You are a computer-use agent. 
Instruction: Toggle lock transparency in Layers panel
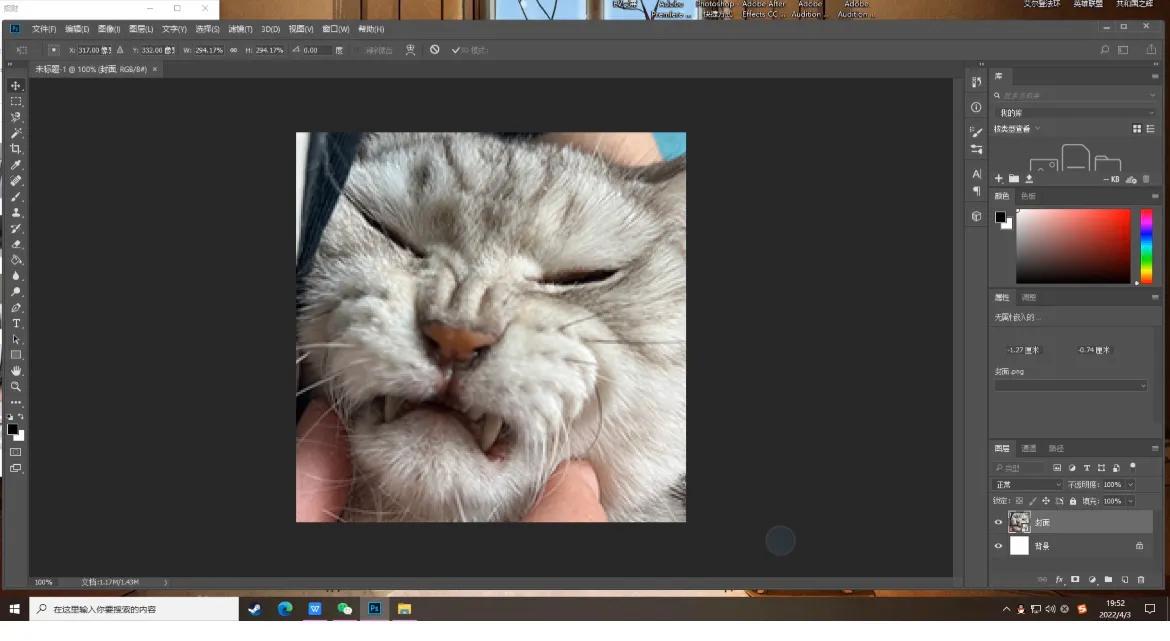pos(1017,500)
